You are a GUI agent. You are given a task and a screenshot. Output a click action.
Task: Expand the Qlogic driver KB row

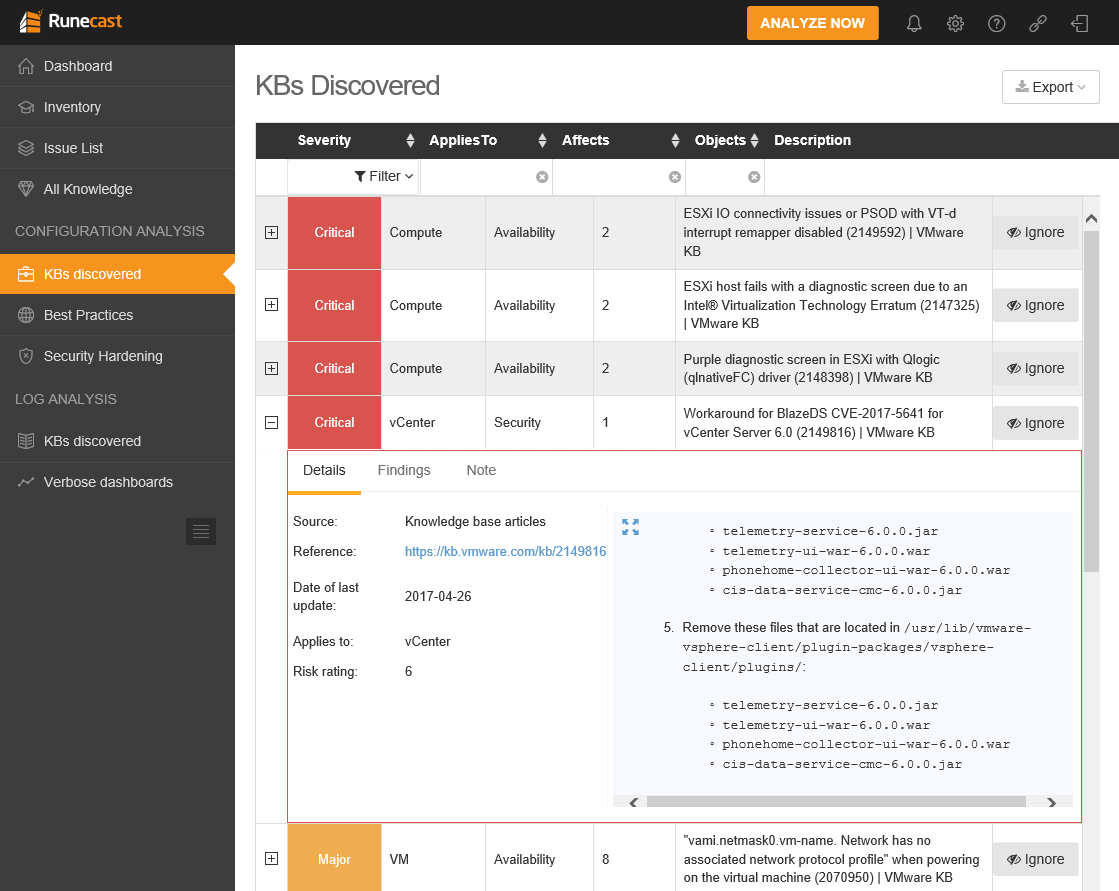(x=271, y=368)
